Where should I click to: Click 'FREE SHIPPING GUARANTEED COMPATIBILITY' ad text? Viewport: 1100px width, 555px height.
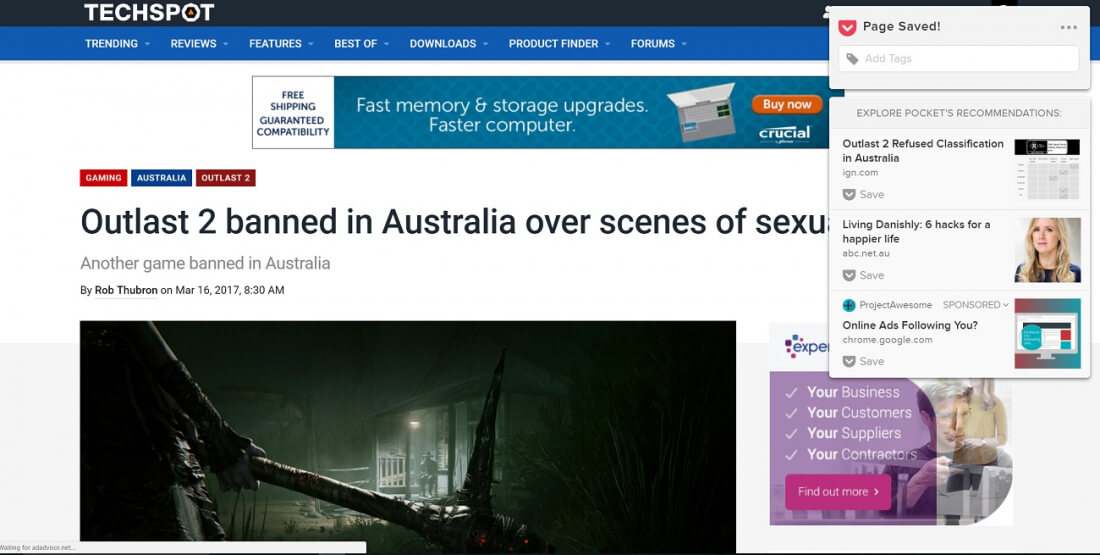(x=293, y=113)
